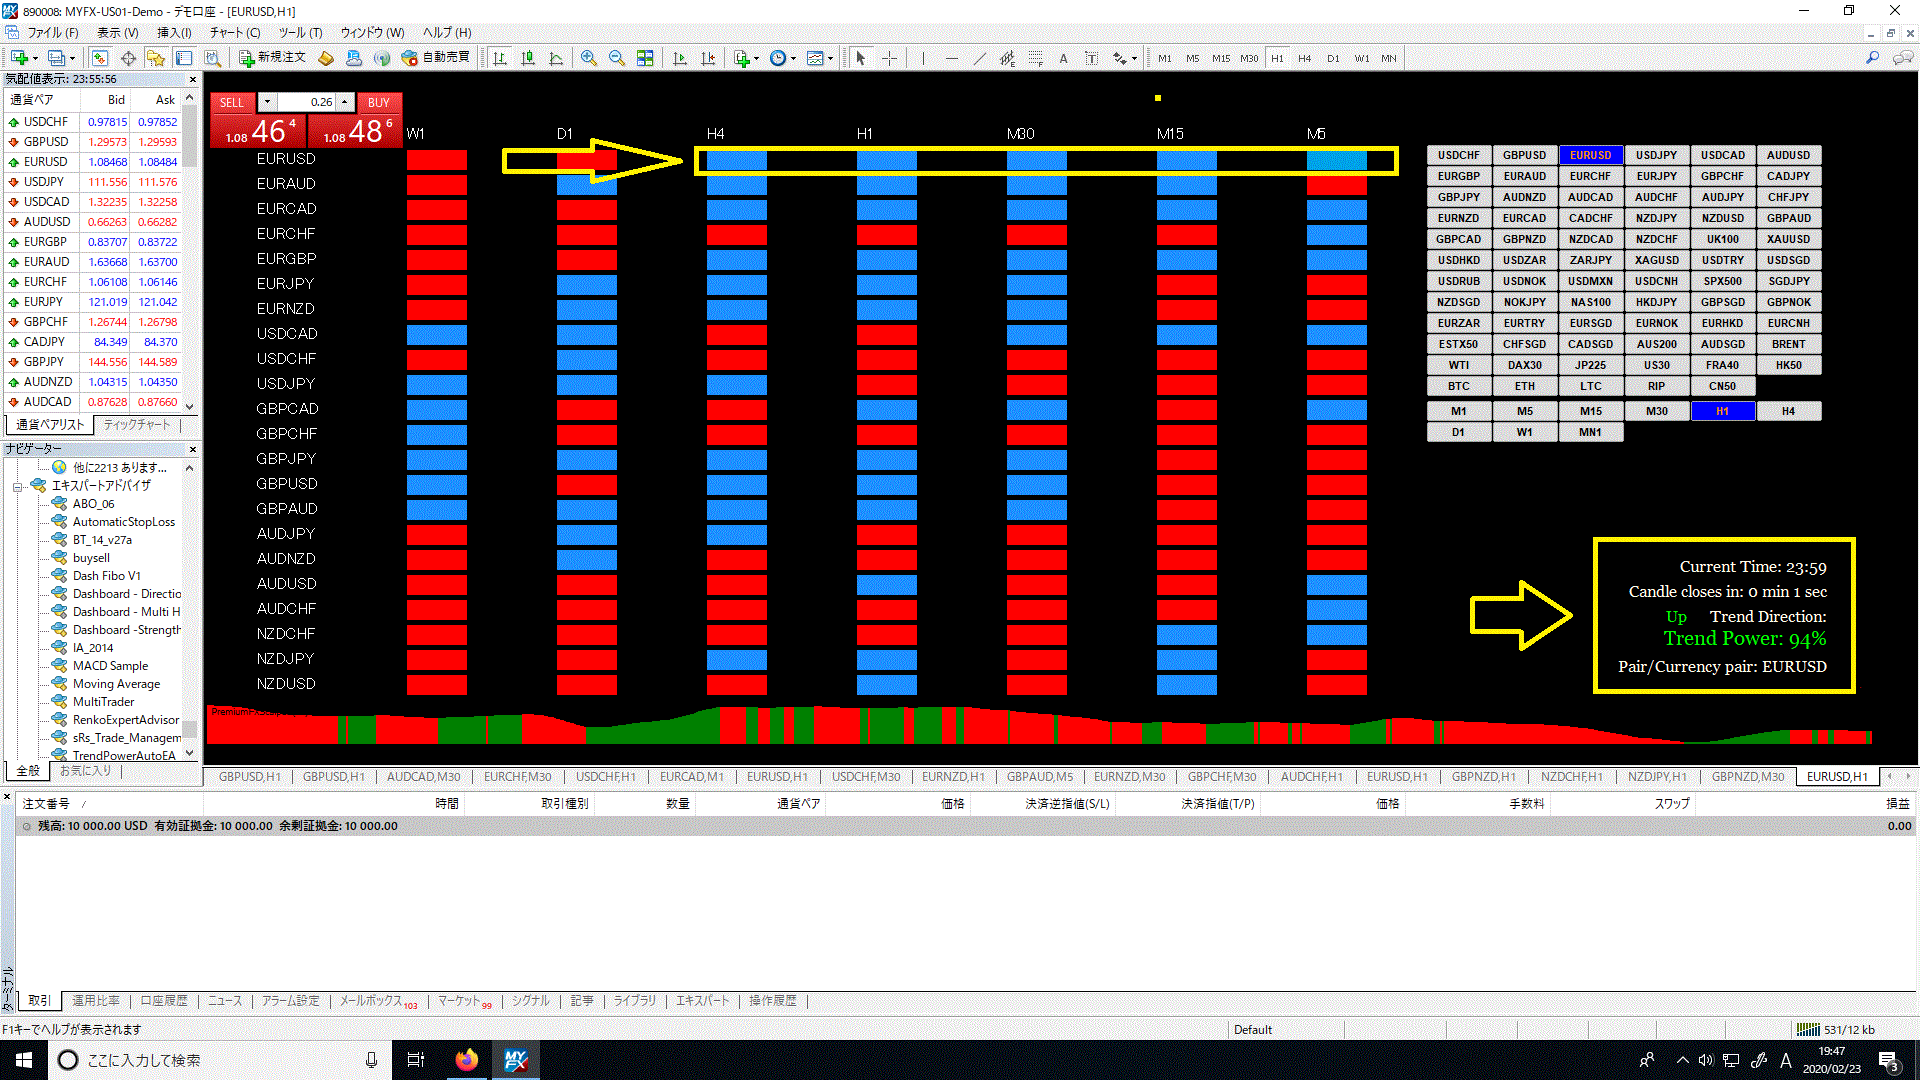Select the MACD Sample expert advisor
This screenshot has width=1920, height=1080.
click(110, 666)
